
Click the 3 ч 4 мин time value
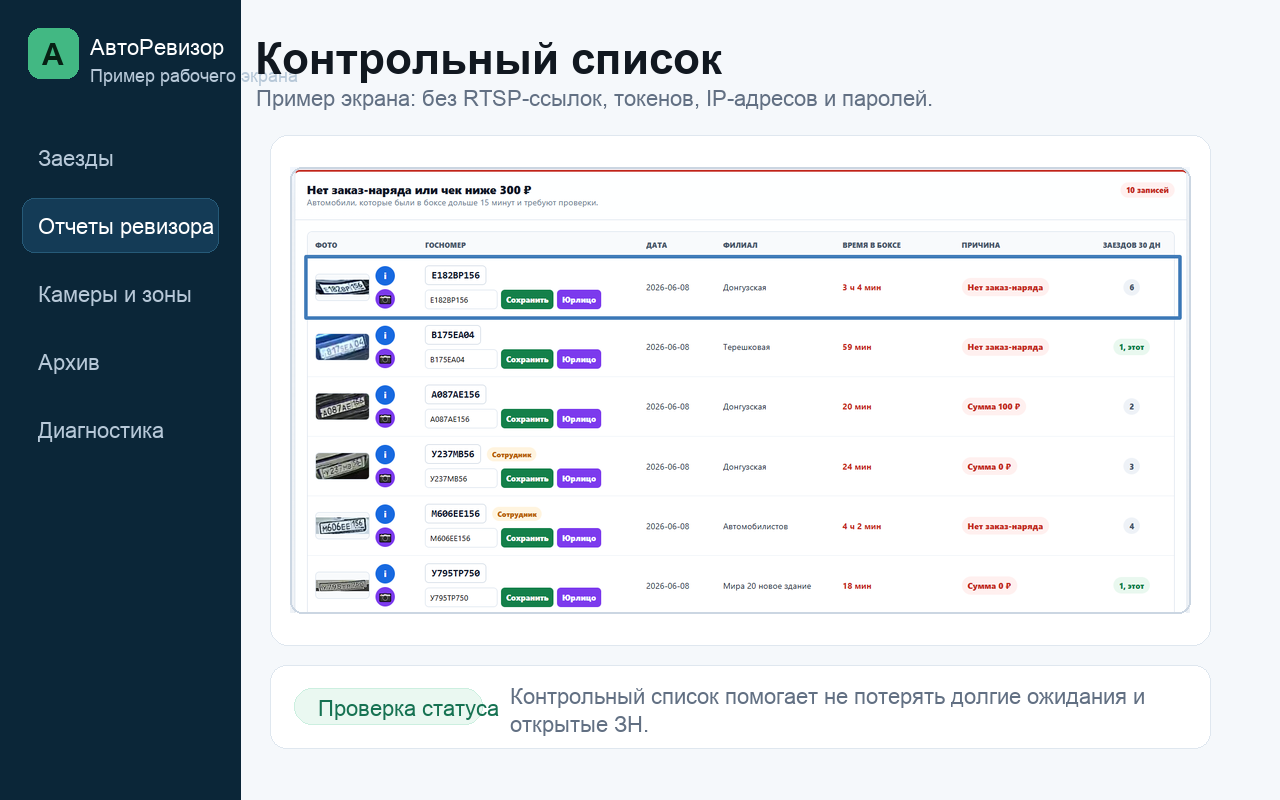click(x=862, y=287)
